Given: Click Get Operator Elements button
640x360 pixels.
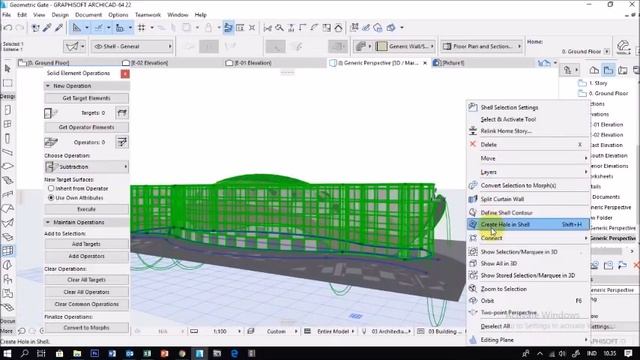Looking at the screenshot, I should (87, 127).
